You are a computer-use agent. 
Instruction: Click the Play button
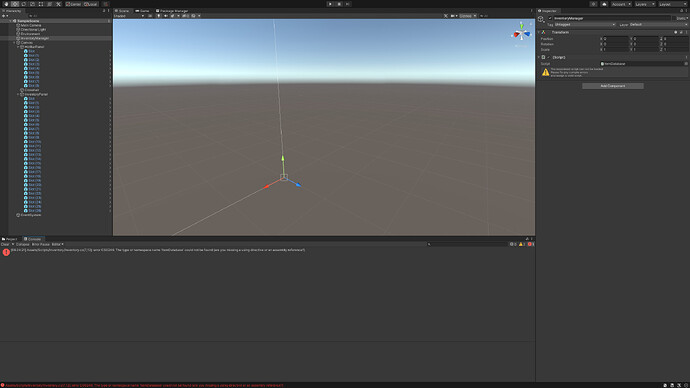click(x=330, y=4)
